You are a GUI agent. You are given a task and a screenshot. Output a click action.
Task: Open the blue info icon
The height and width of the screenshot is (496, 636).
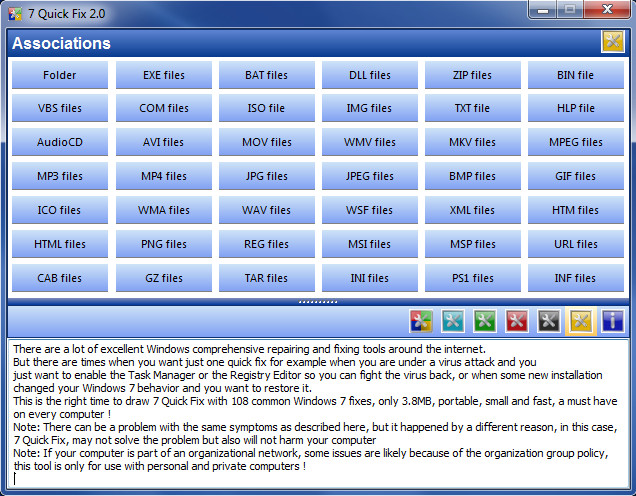coord(612,321)
